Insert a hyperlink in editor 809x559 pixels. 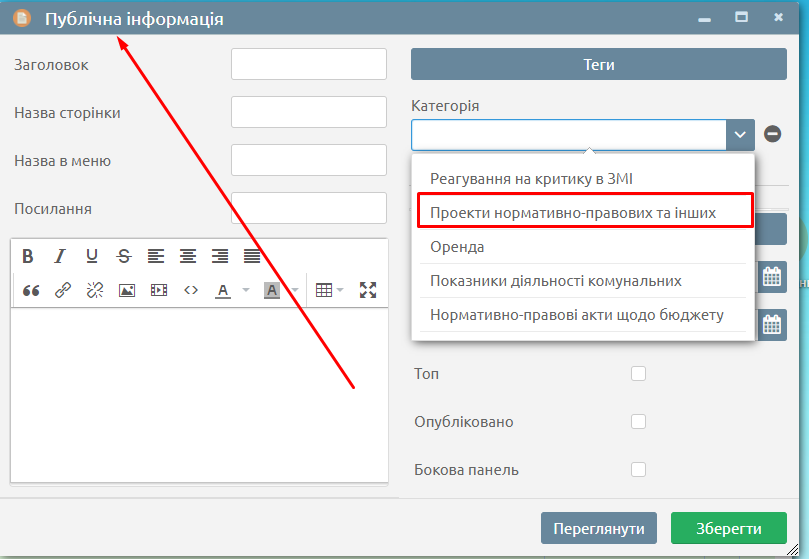(63, 290)
